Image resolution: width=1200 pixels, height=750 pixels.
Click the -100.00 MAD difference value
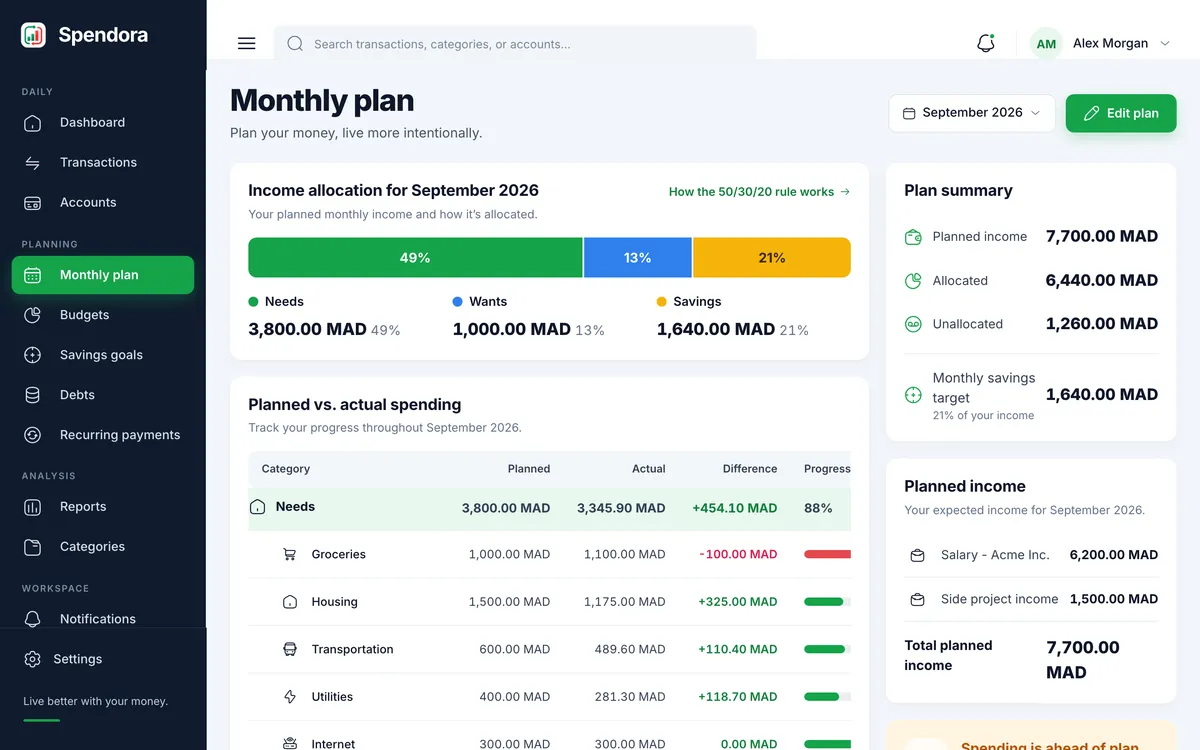click(738, 554)
